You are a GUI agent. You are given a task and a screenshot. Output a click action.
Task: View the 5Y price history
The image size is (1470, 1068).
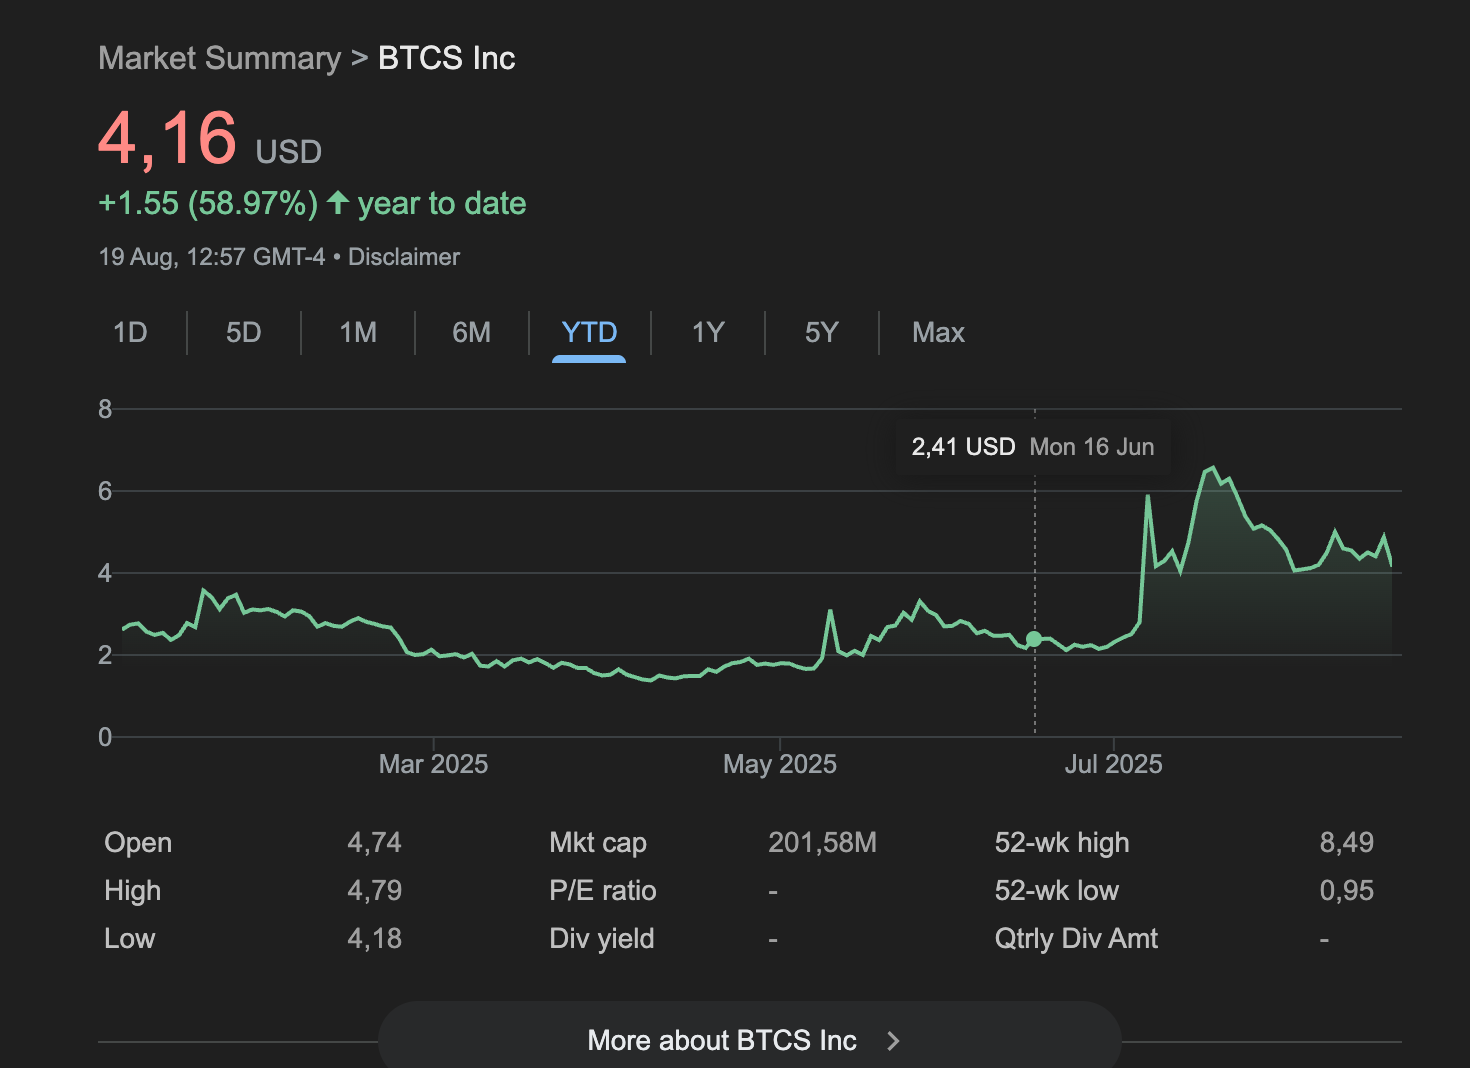(821, 333)
